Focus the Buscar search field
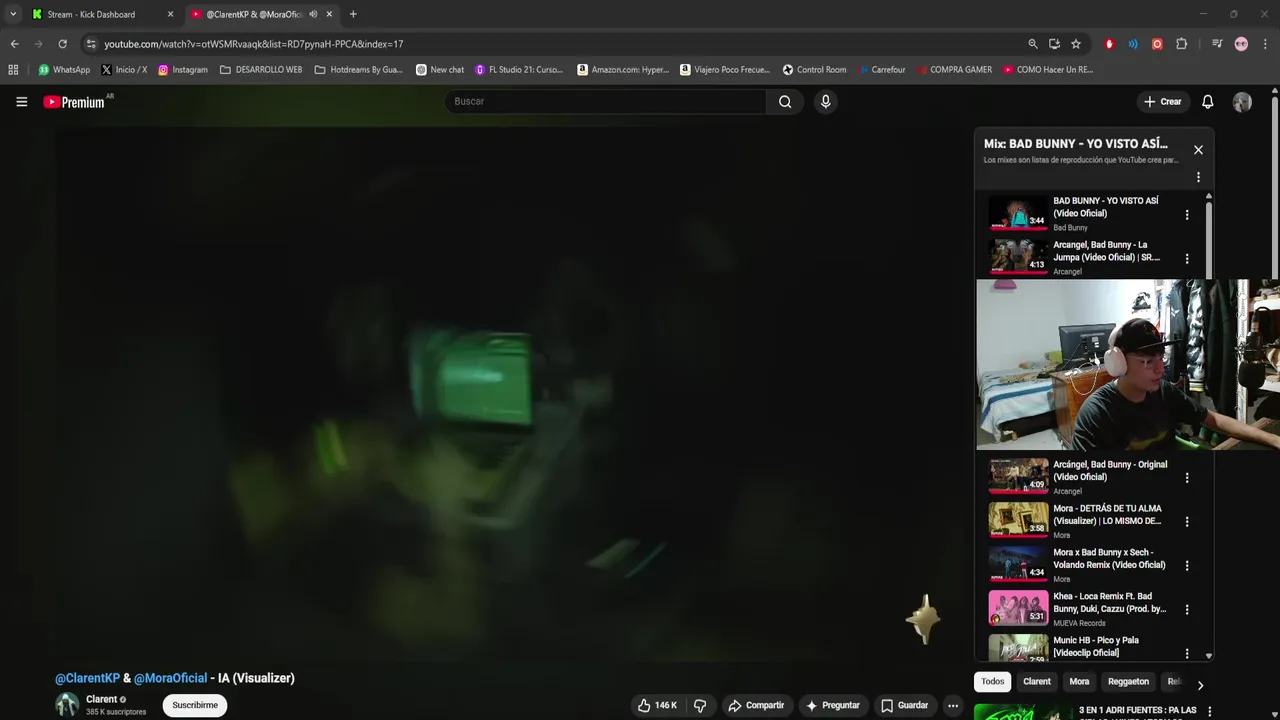The height and width of the screenshot is (720, 1280). [x=605, y=101]
